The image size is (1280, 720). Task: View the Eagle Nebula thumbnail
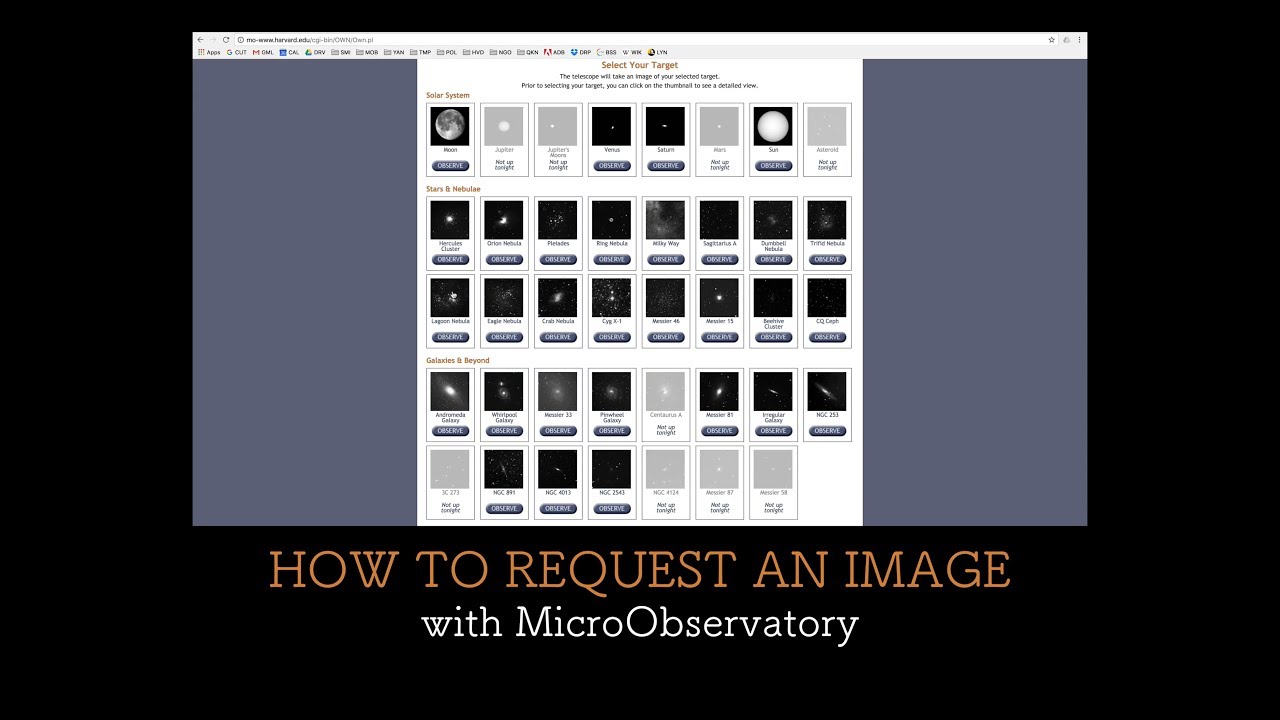[x=504, y=298]
